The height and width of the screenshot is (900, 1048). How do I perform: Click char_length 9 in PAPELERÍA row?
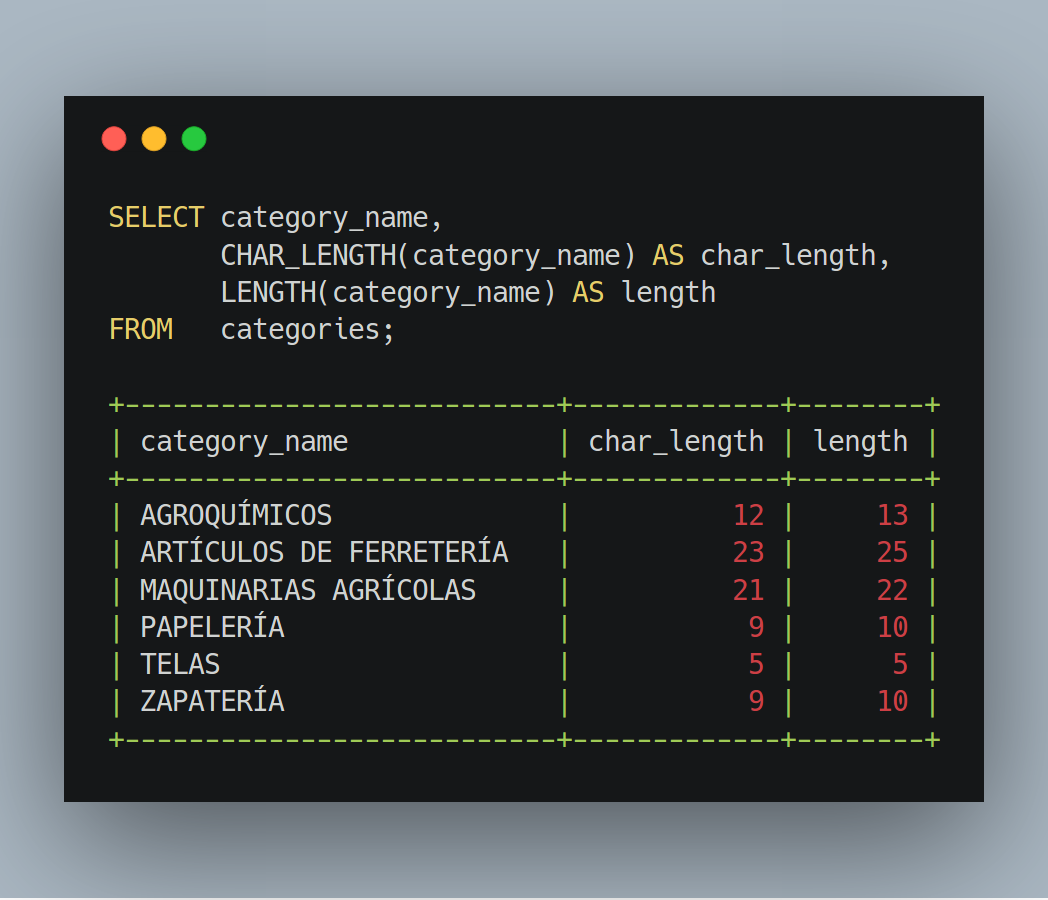pyautogui.click(x=757, y=627)
